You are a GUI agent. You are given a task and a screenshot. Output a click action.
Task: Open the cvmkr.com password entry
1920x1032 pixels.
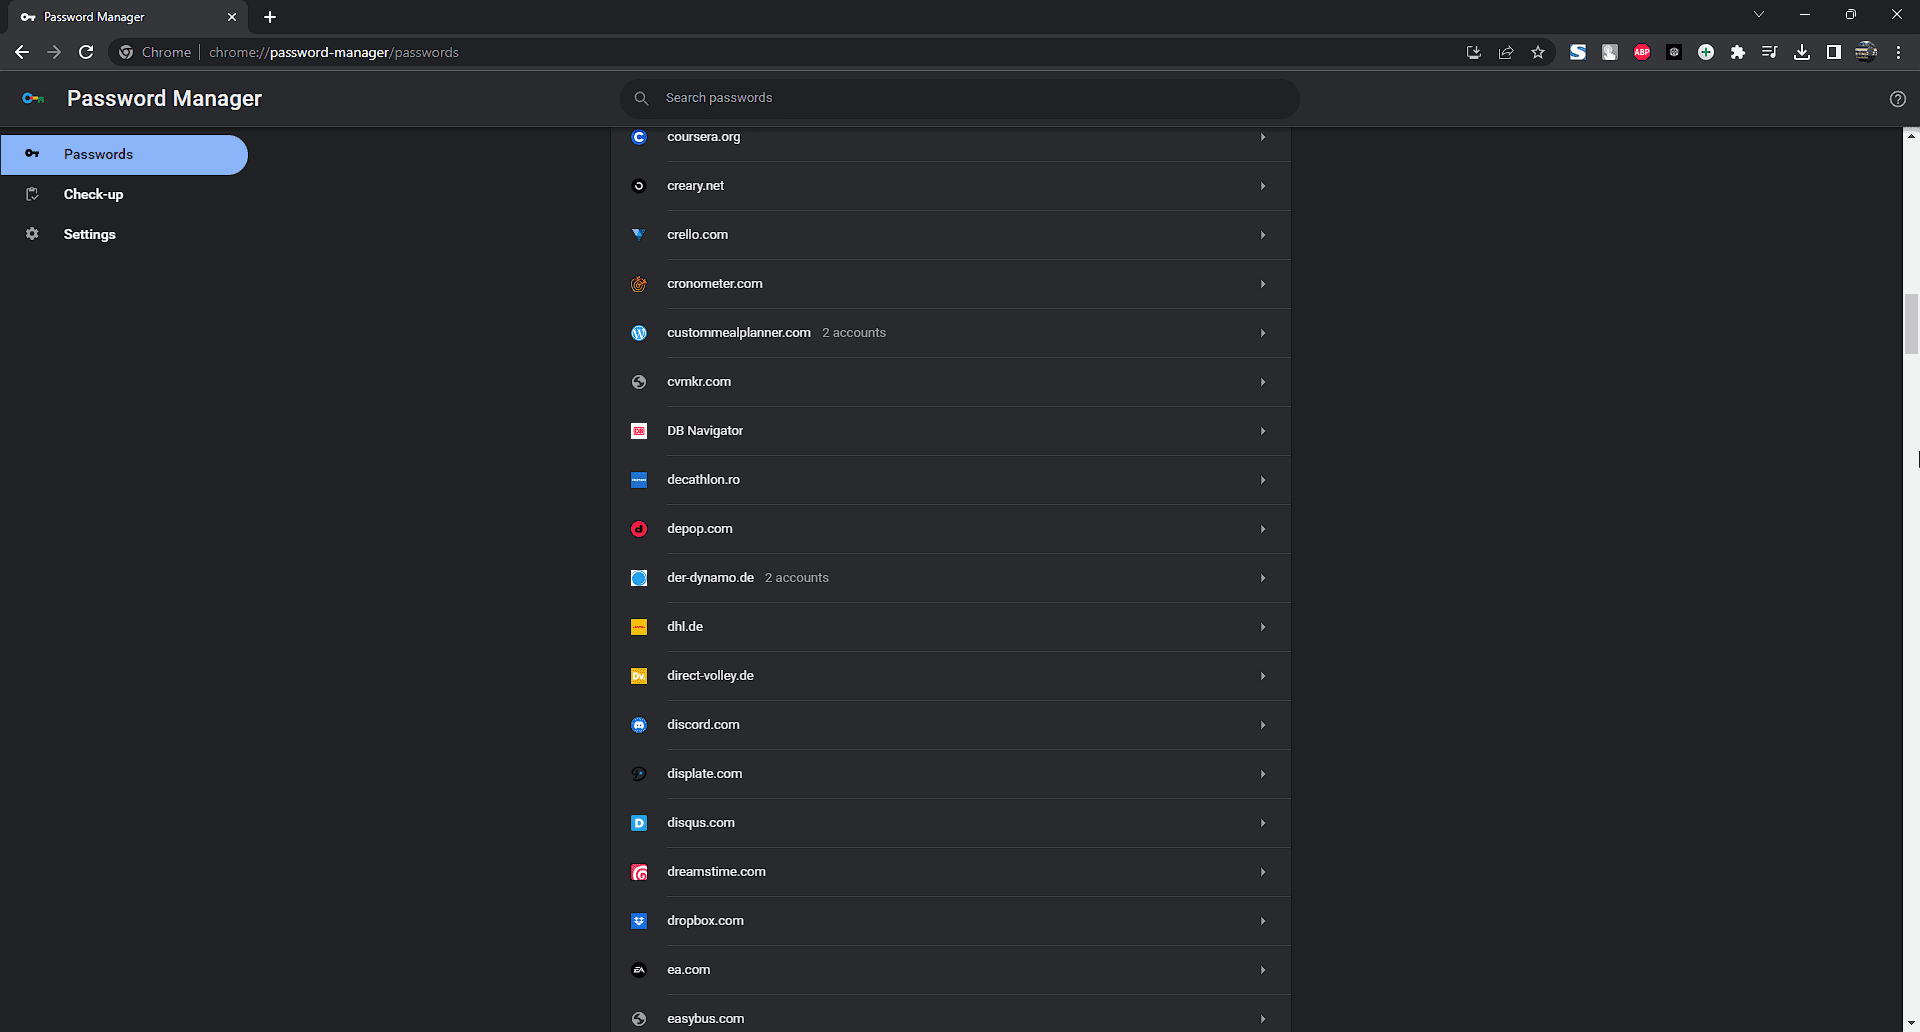coord(951,382)
